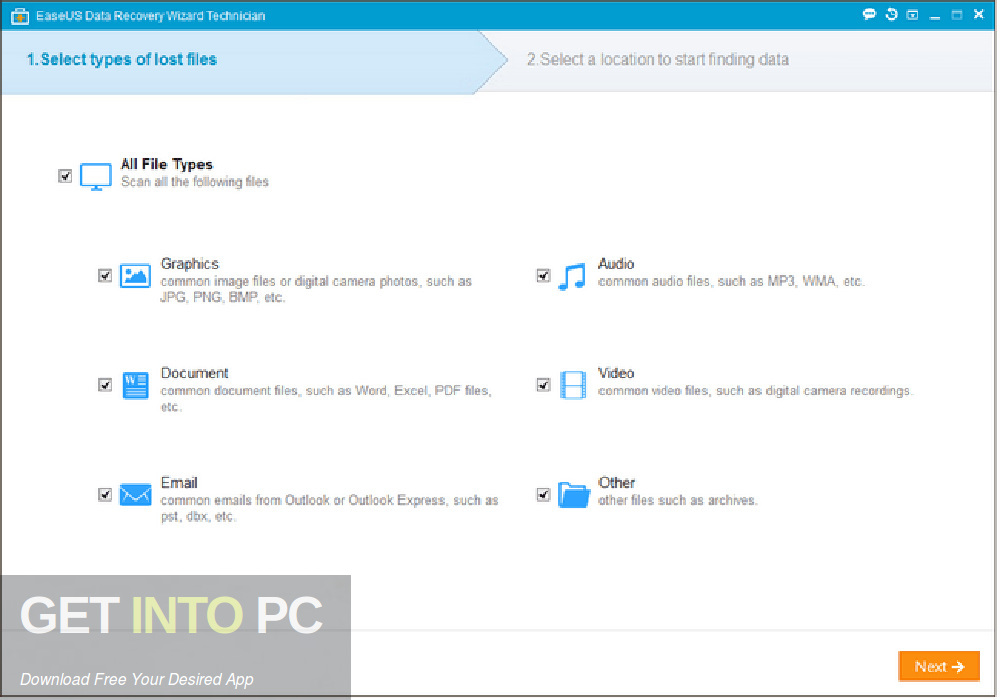Click the 'Document' heading text
The height and width of the screenshot is (700, 1000).
(x=195, y=373)
